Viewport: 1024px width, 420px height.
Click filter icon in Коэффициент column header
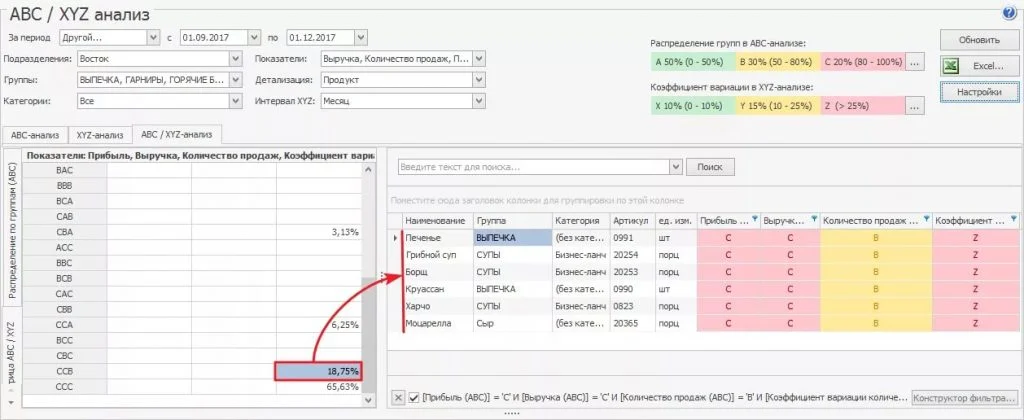(x=1014, y=219)
